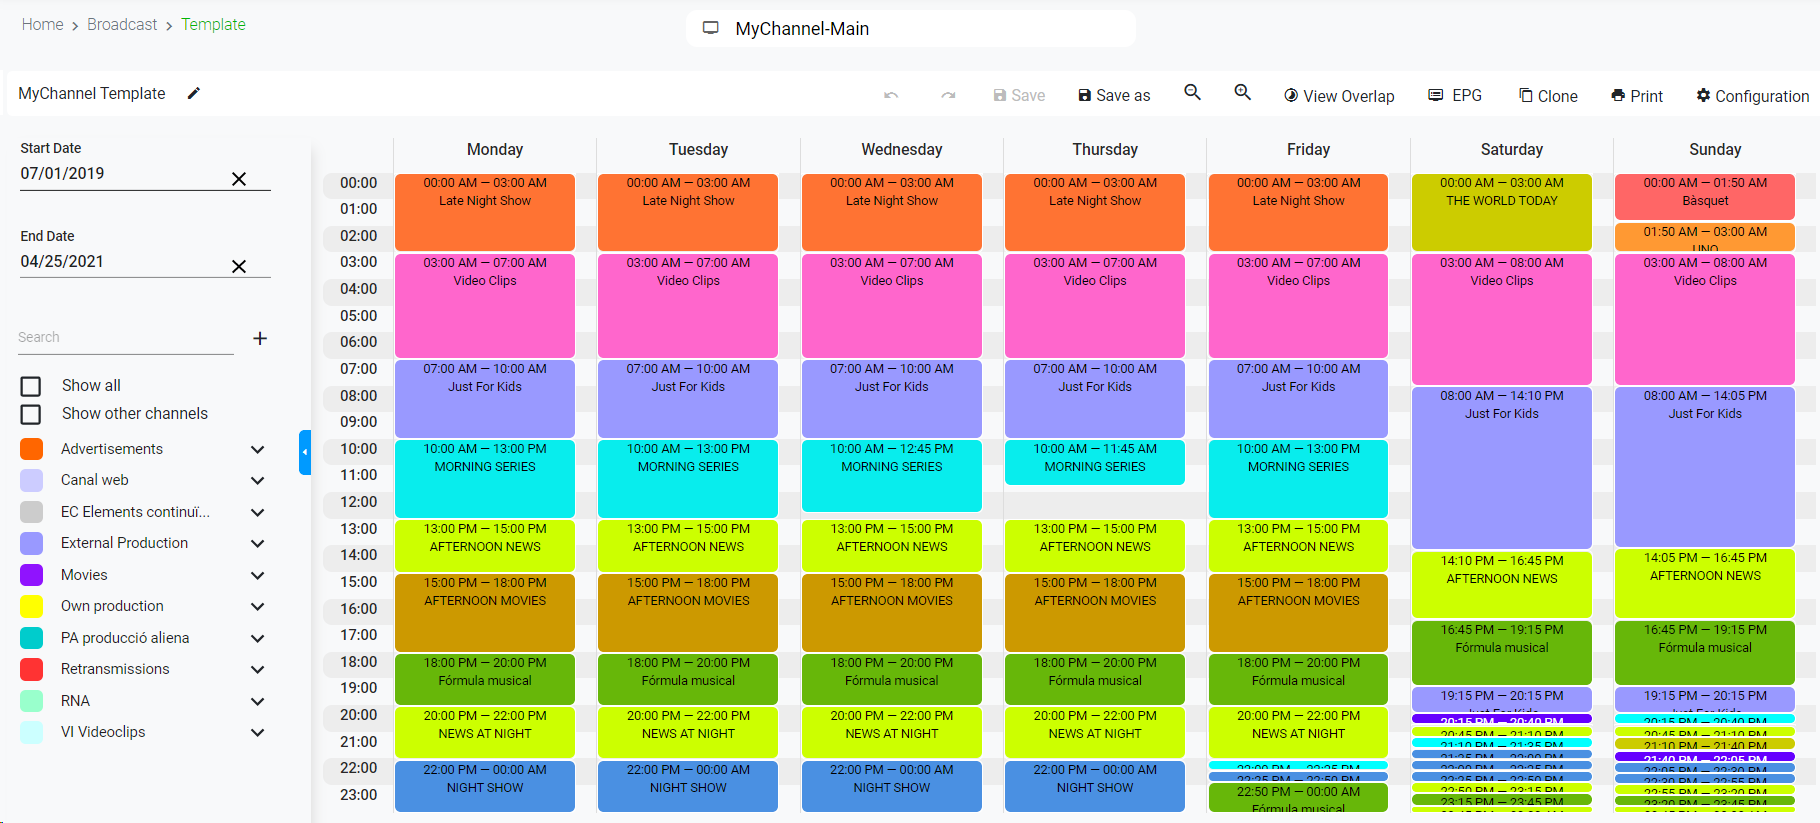Open Configuration settings

coord(1752,96)
